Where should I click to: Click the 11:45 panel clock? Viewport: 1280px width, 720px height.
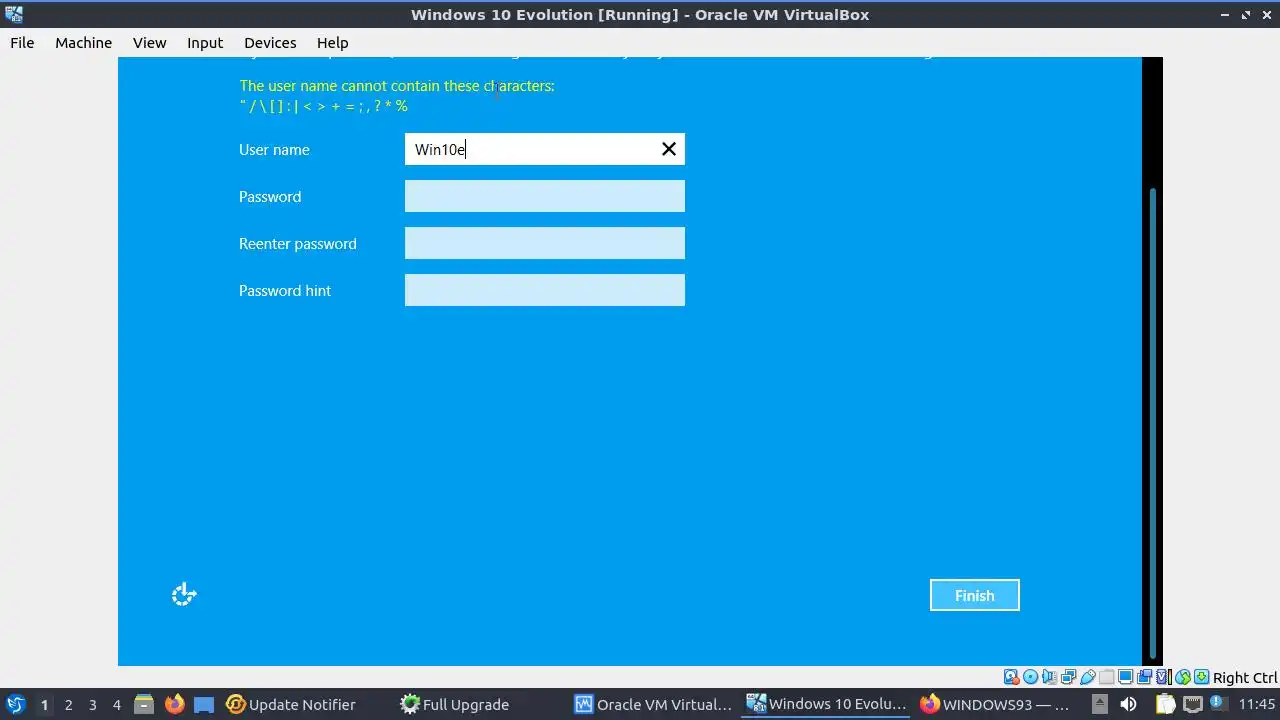(x=1256, y=704)
